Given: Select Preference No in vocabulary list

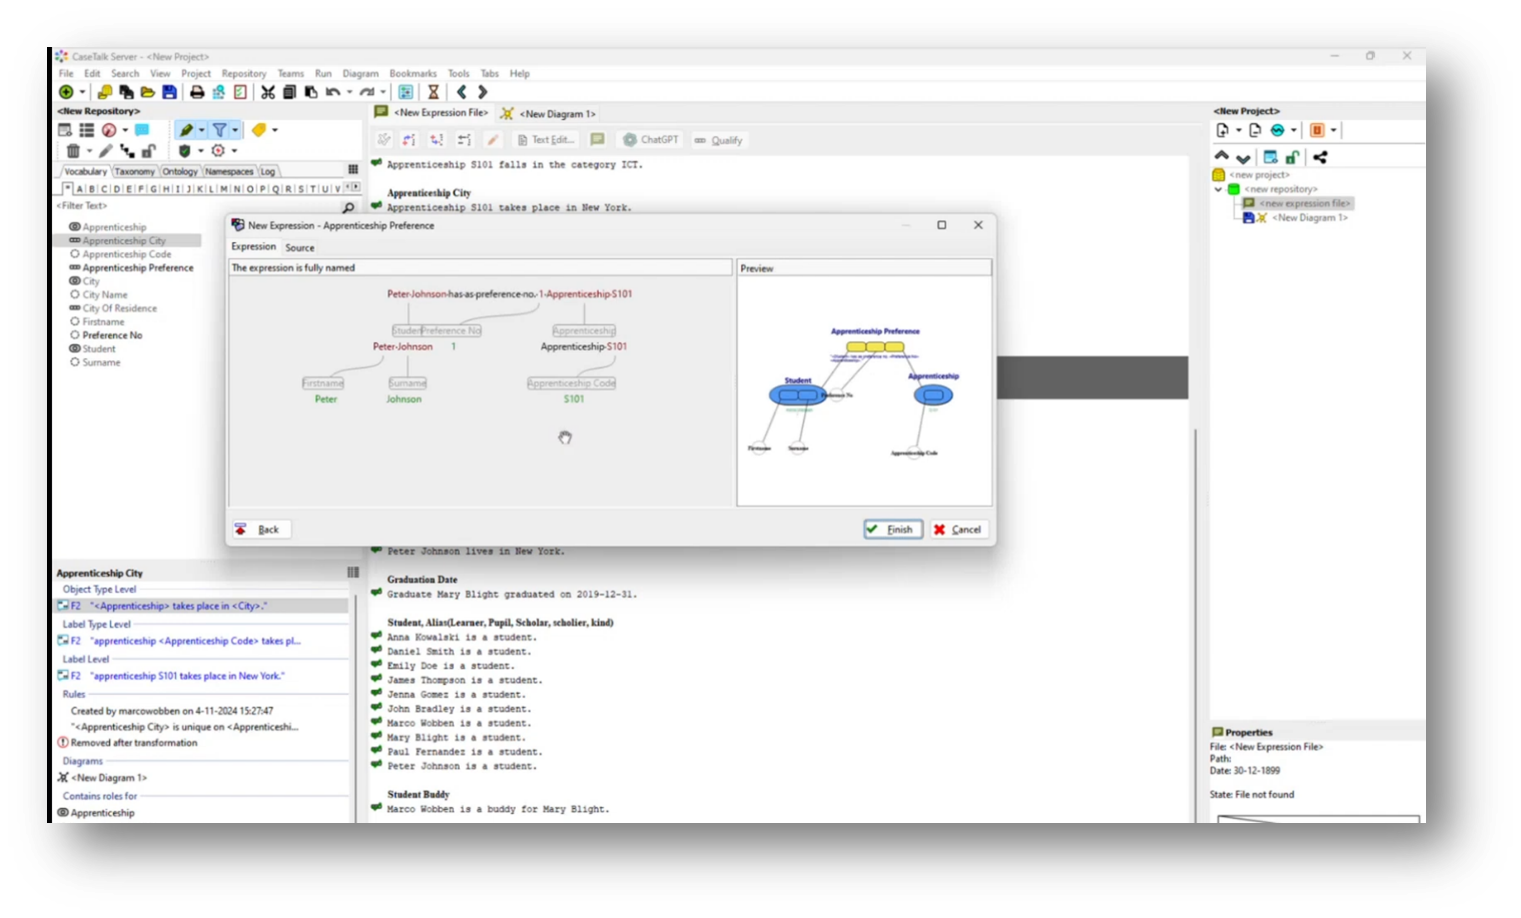Looking at the screenshot, I should point(106,335).
